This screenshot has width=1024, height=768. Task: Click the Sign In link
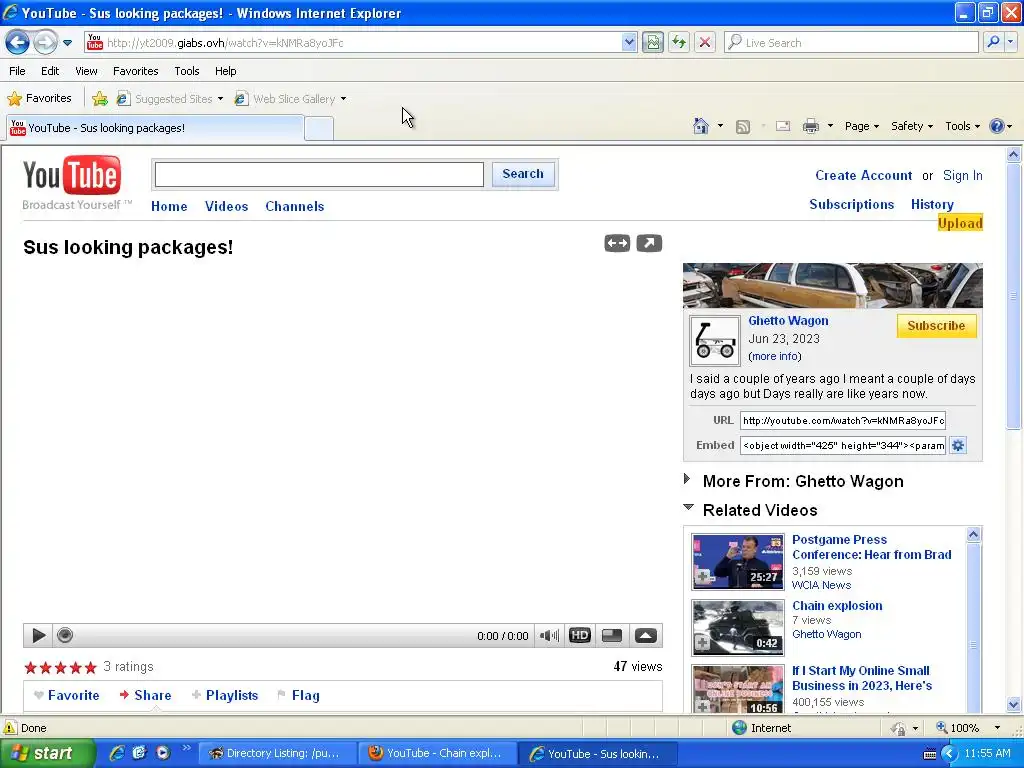[963, 176]
